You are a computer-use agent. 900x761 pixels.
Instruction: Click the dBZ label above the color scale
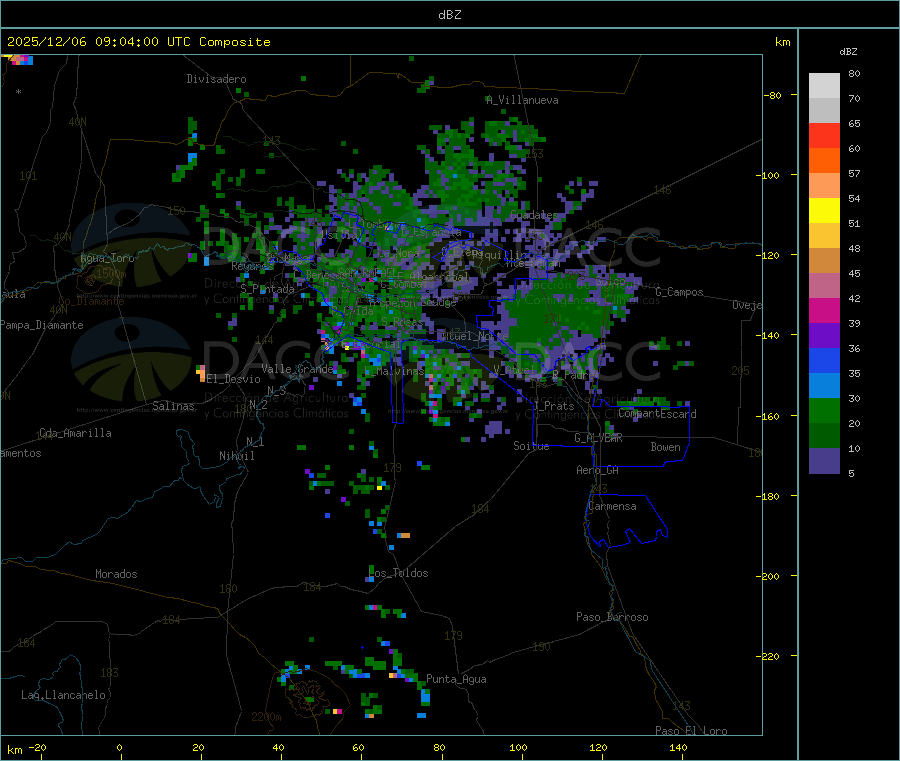point(848,52)
